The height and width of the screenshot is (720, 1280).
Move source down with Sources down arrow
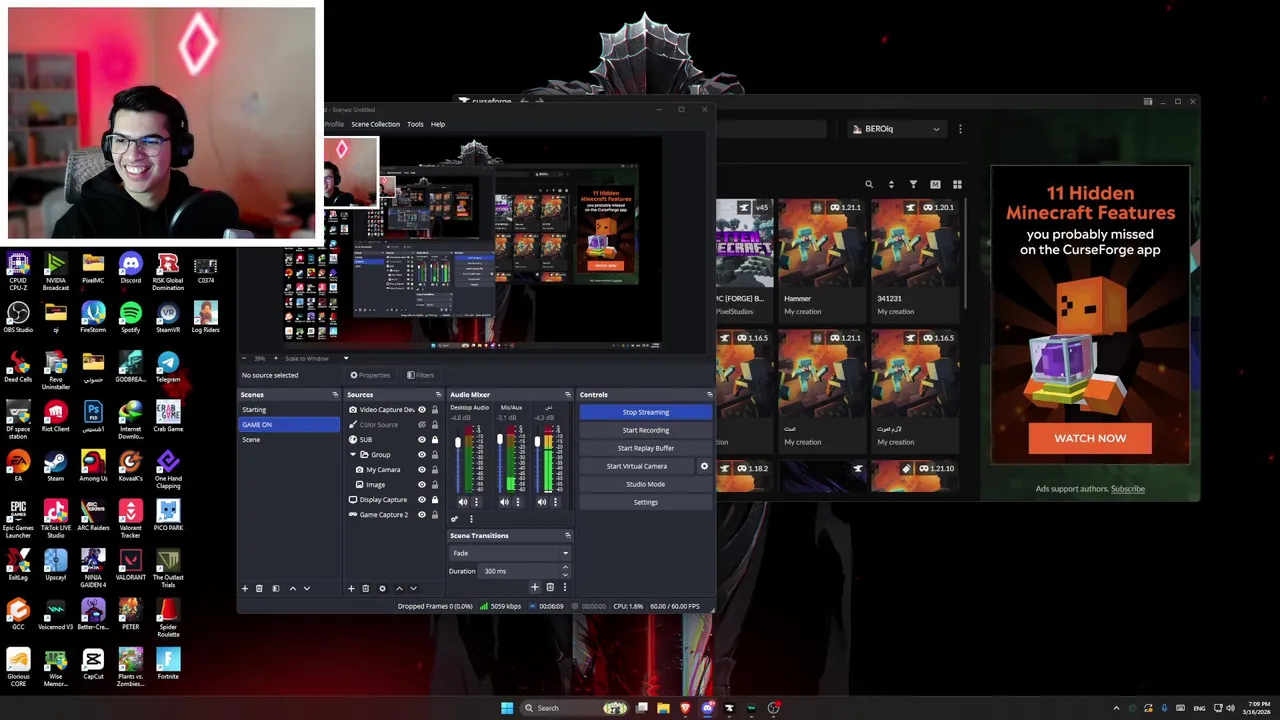point(413,588)
